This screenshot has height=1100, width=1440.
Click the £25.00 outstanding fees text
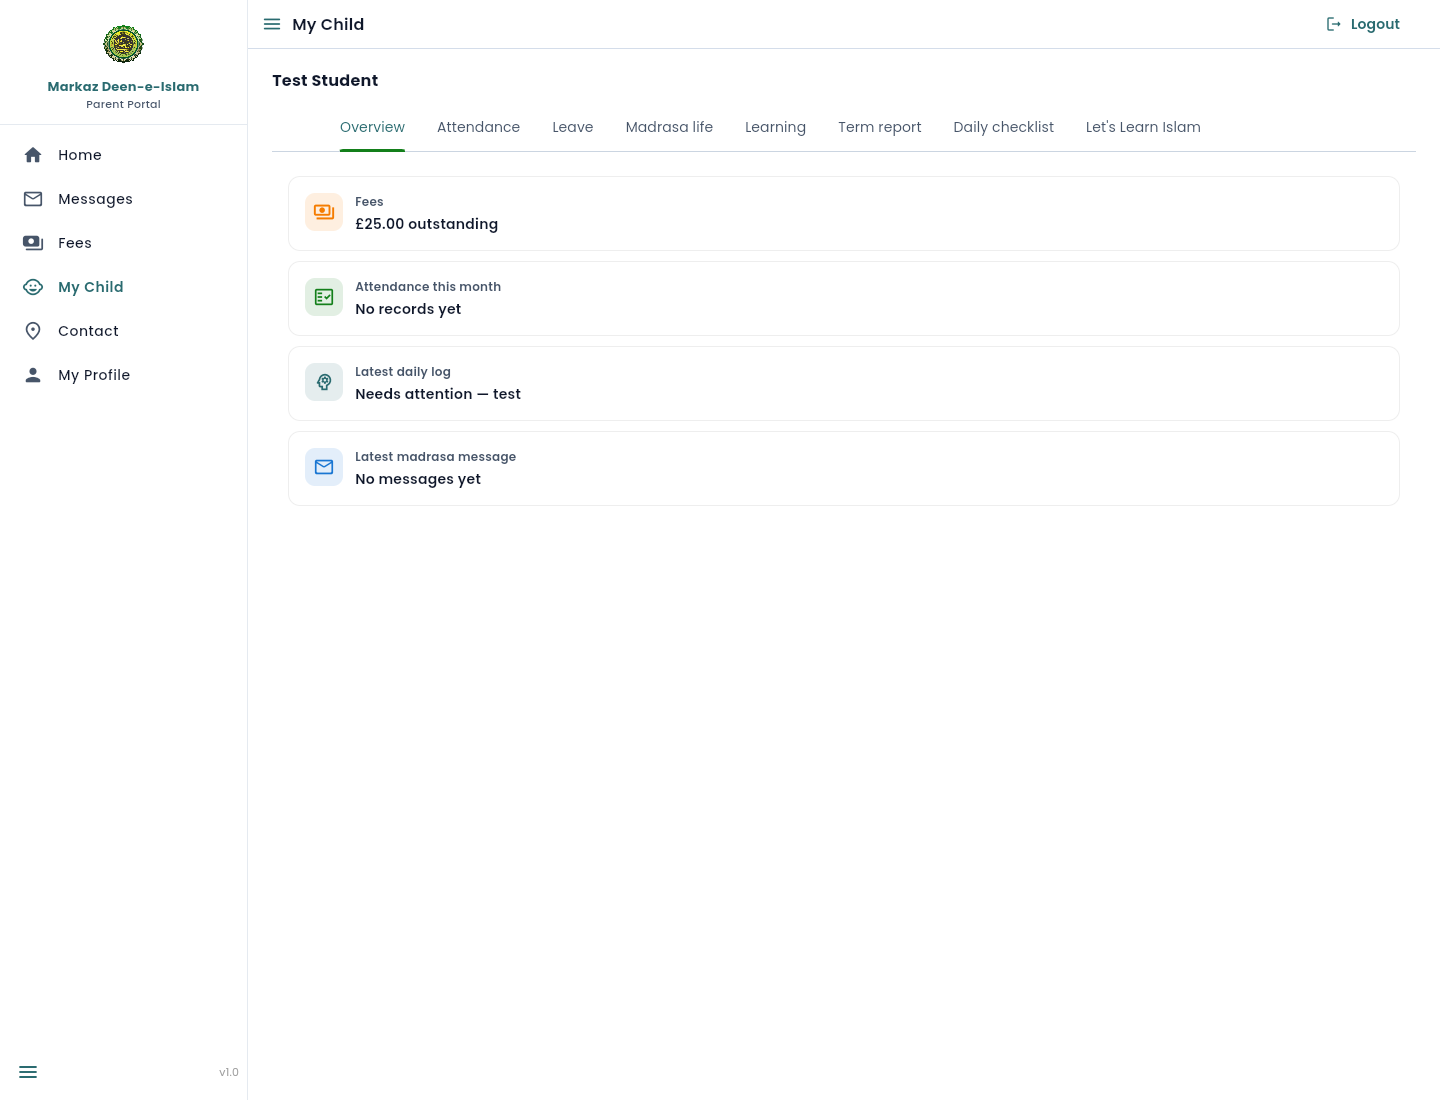[427, 224]
